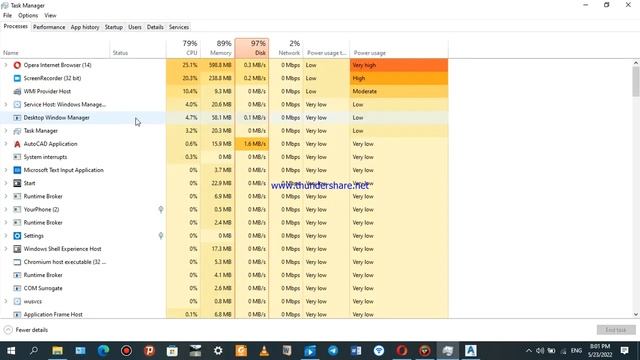The image size is (640, 360).
Task: Expand the Task Manager process row
Action: tap(6, 131)
